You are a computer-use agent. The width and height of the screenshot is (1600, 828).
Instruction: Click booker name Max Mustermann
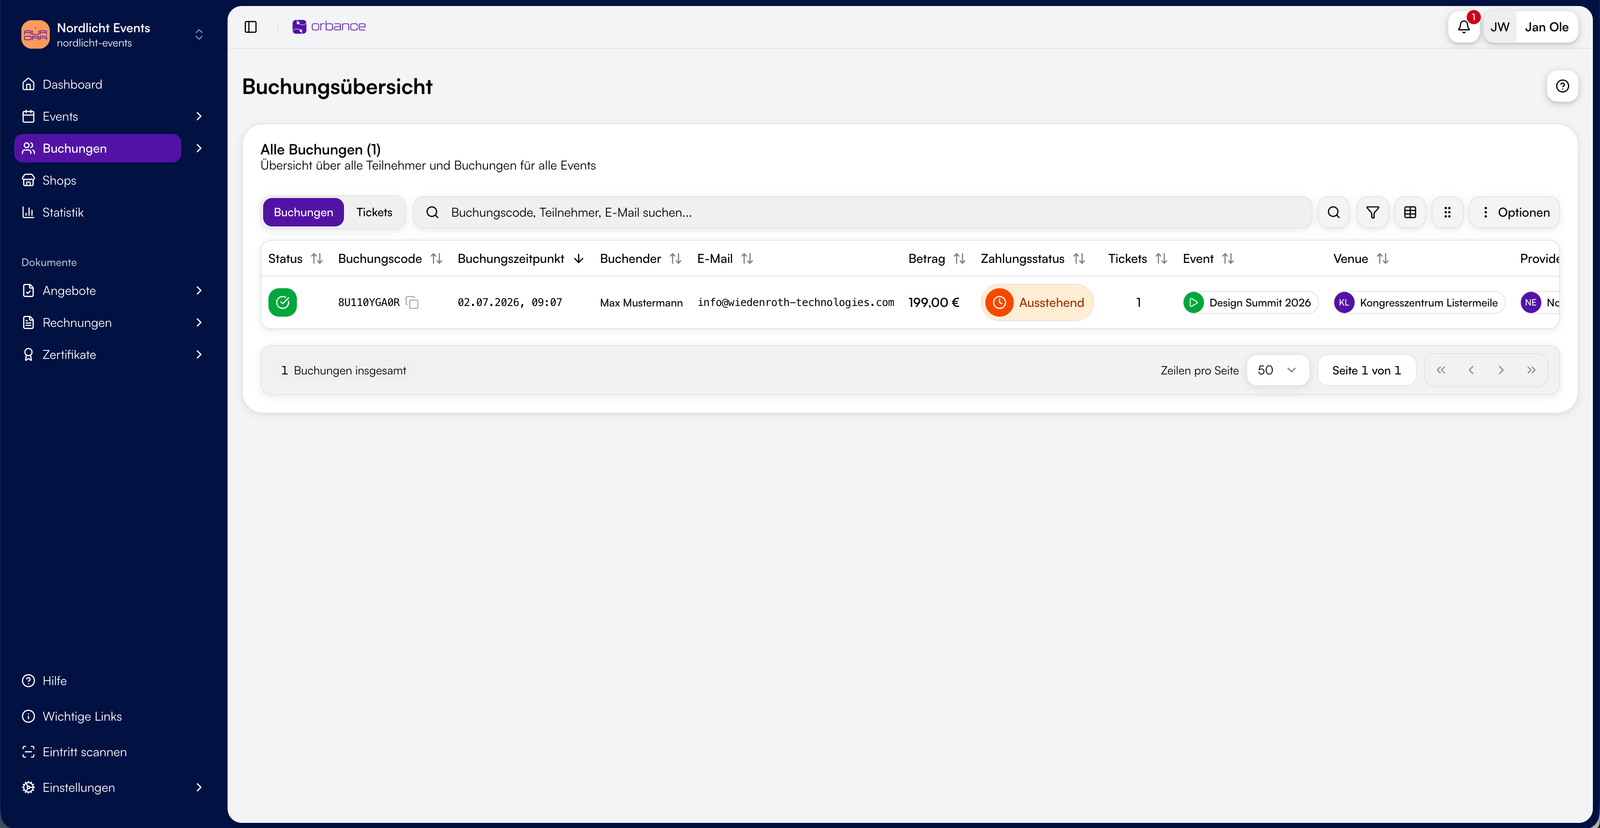(x=641, y=303)
